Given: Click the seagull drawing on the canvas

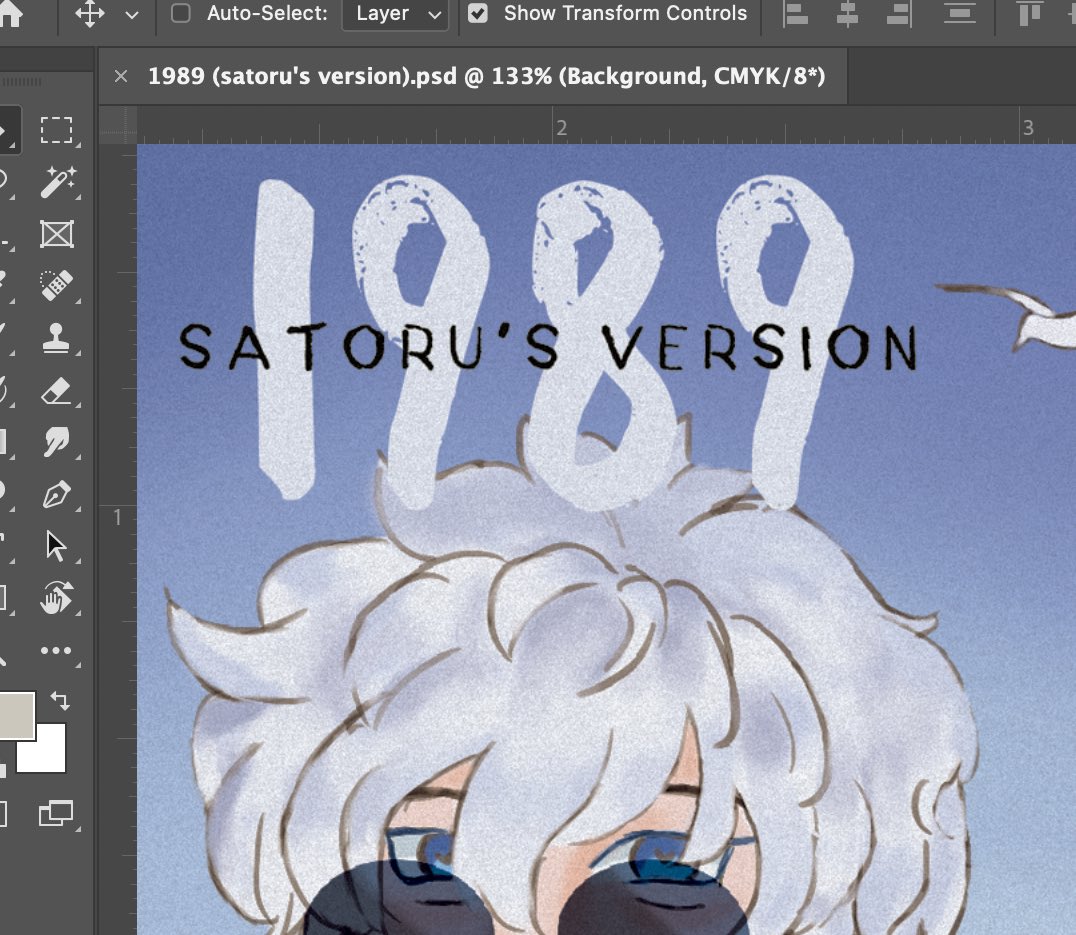Looking at the screenshot, I should [1006, 316].
